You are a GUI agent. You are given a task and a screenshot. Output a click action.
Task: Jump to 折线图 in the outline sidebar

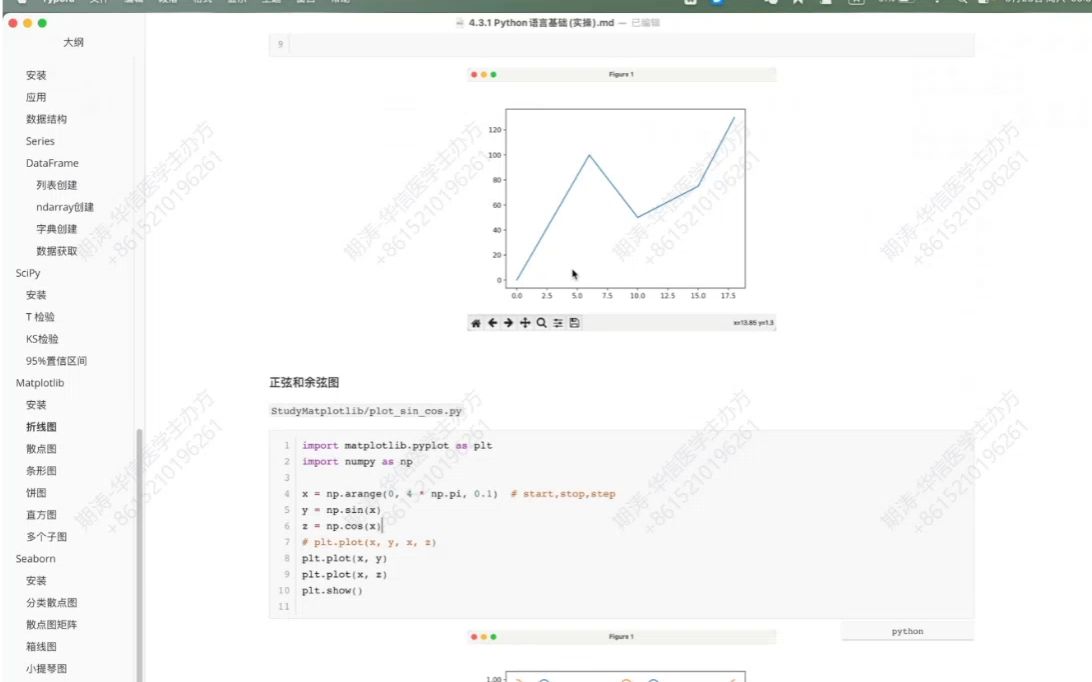(x=42, y=426)
